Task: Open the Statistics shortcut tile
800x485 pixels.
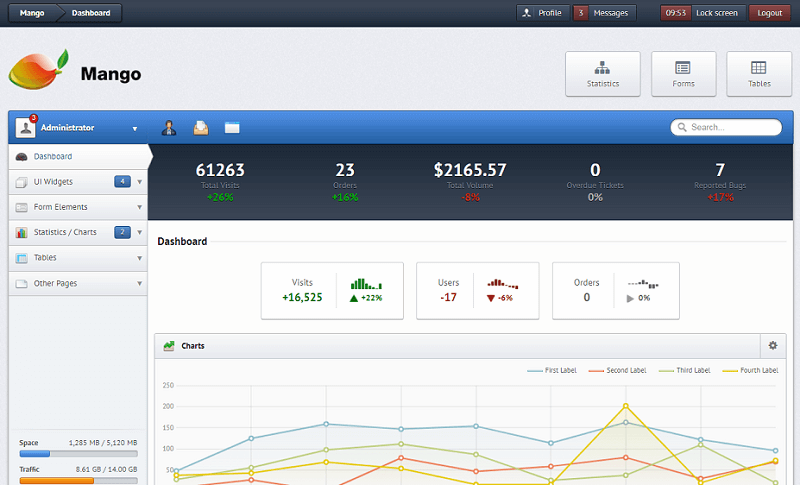Action: pyautogui.click(x=603, y=74)
